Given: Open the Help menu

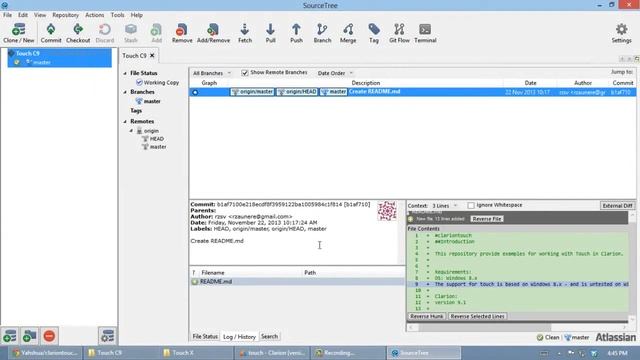Looking at the screenshot, I should 136,15.
